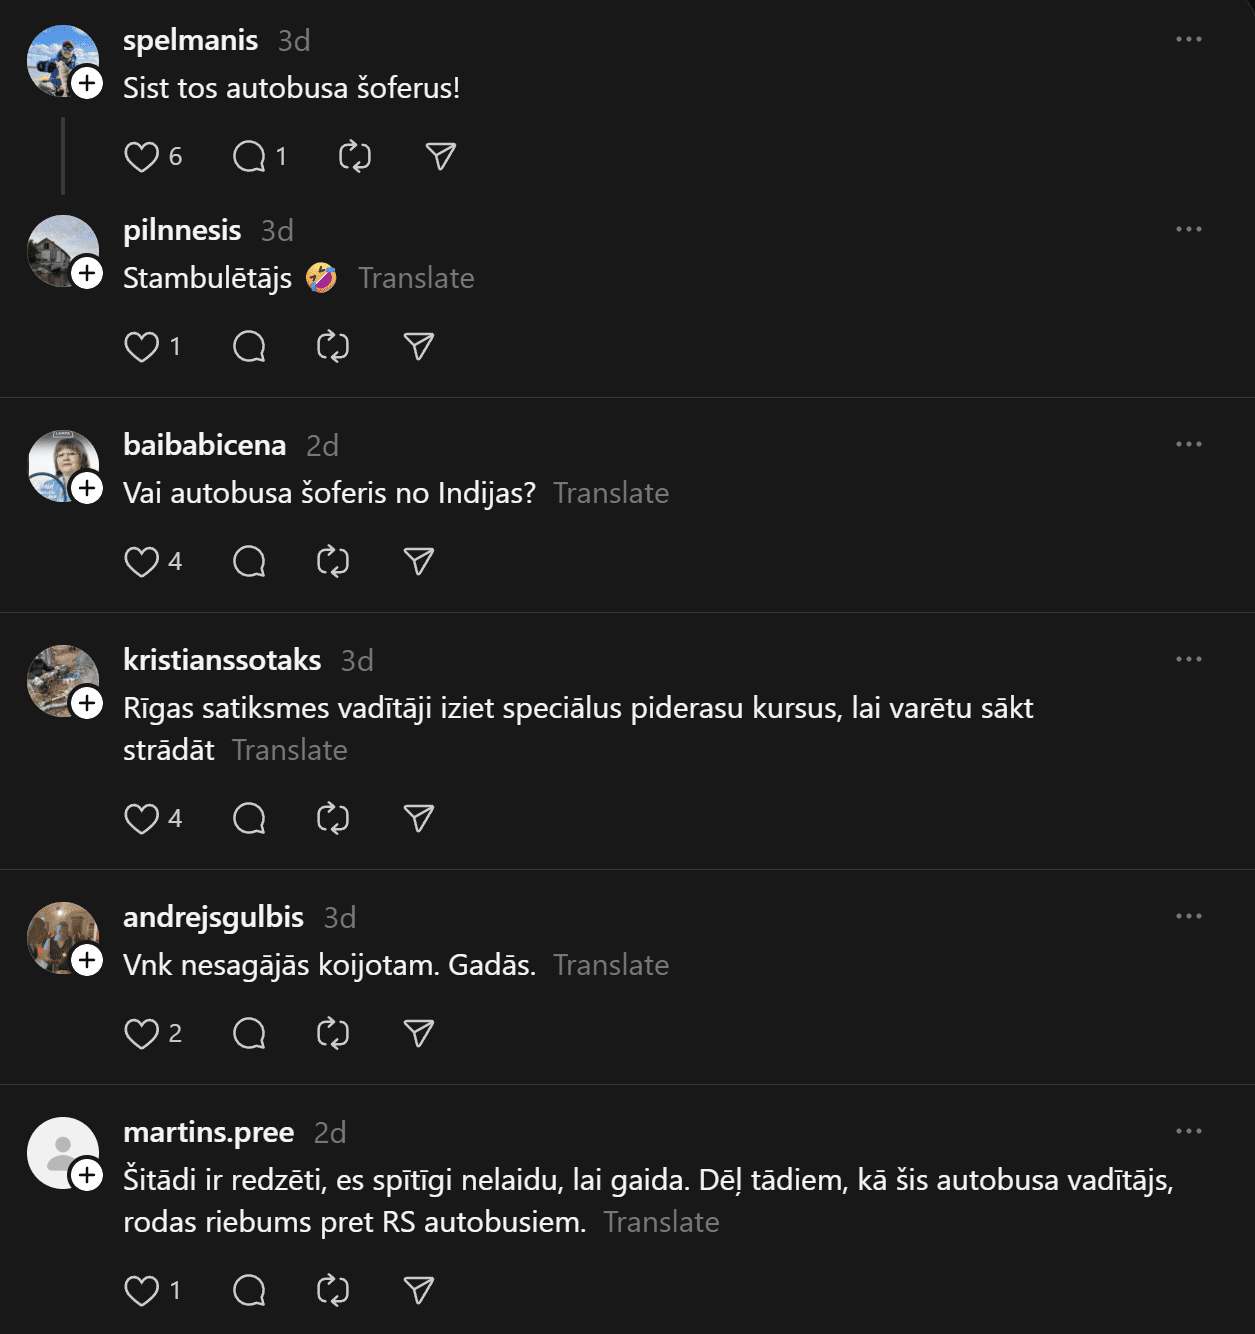Translate the andrejsgulbis comment
Viewport: 1255px width, 1334px height.
pos(611,965)
